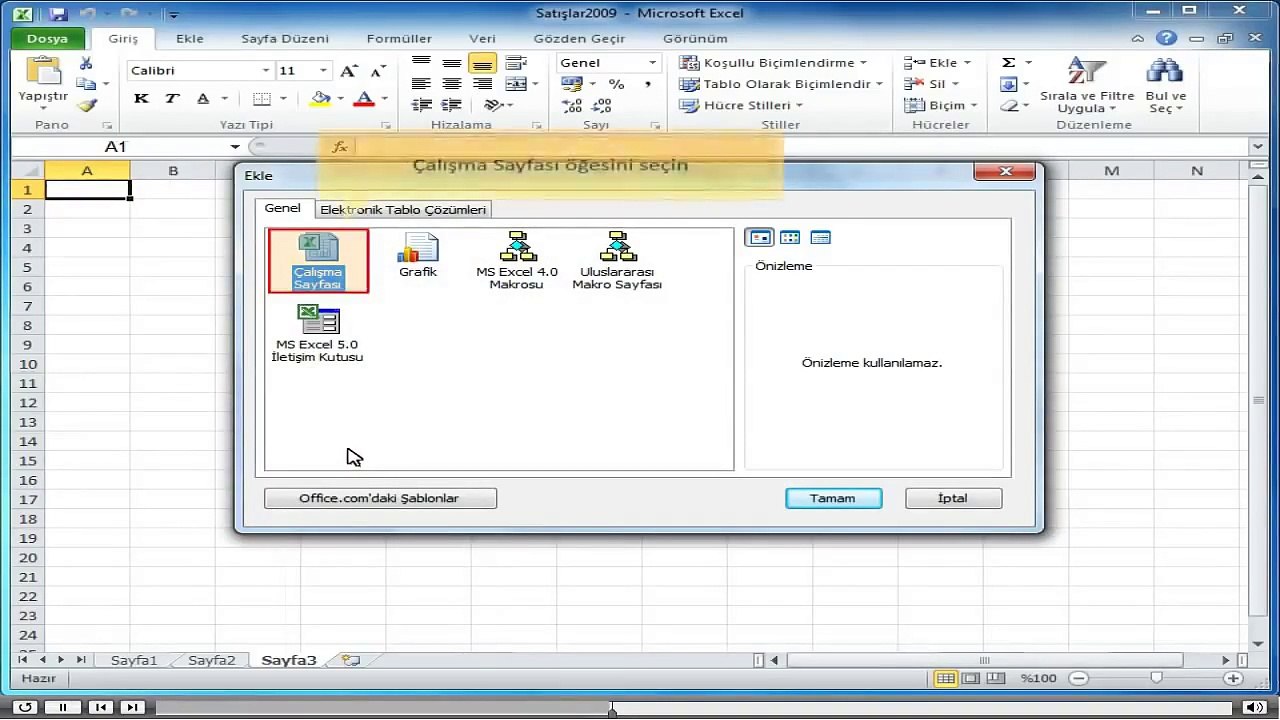Choose MS Excel 4.0 Makrosu item
Viewport: 1280px width, 720px height.
(x=517, y=261)
